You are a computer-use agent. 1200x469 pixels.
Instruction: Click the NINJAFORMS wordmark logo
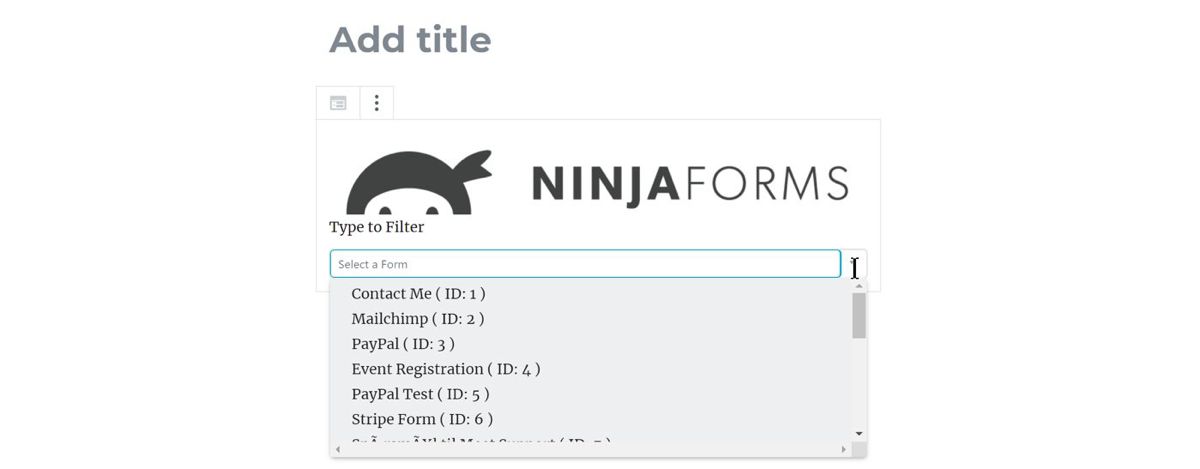click(690, 185)
